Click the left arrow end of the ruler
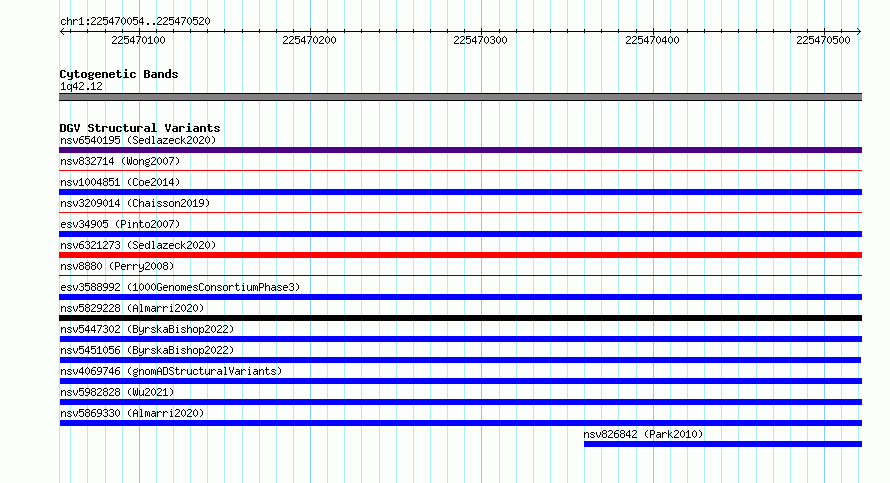The height and width of the screenshot is (483, 890). [x=62, y=32]
